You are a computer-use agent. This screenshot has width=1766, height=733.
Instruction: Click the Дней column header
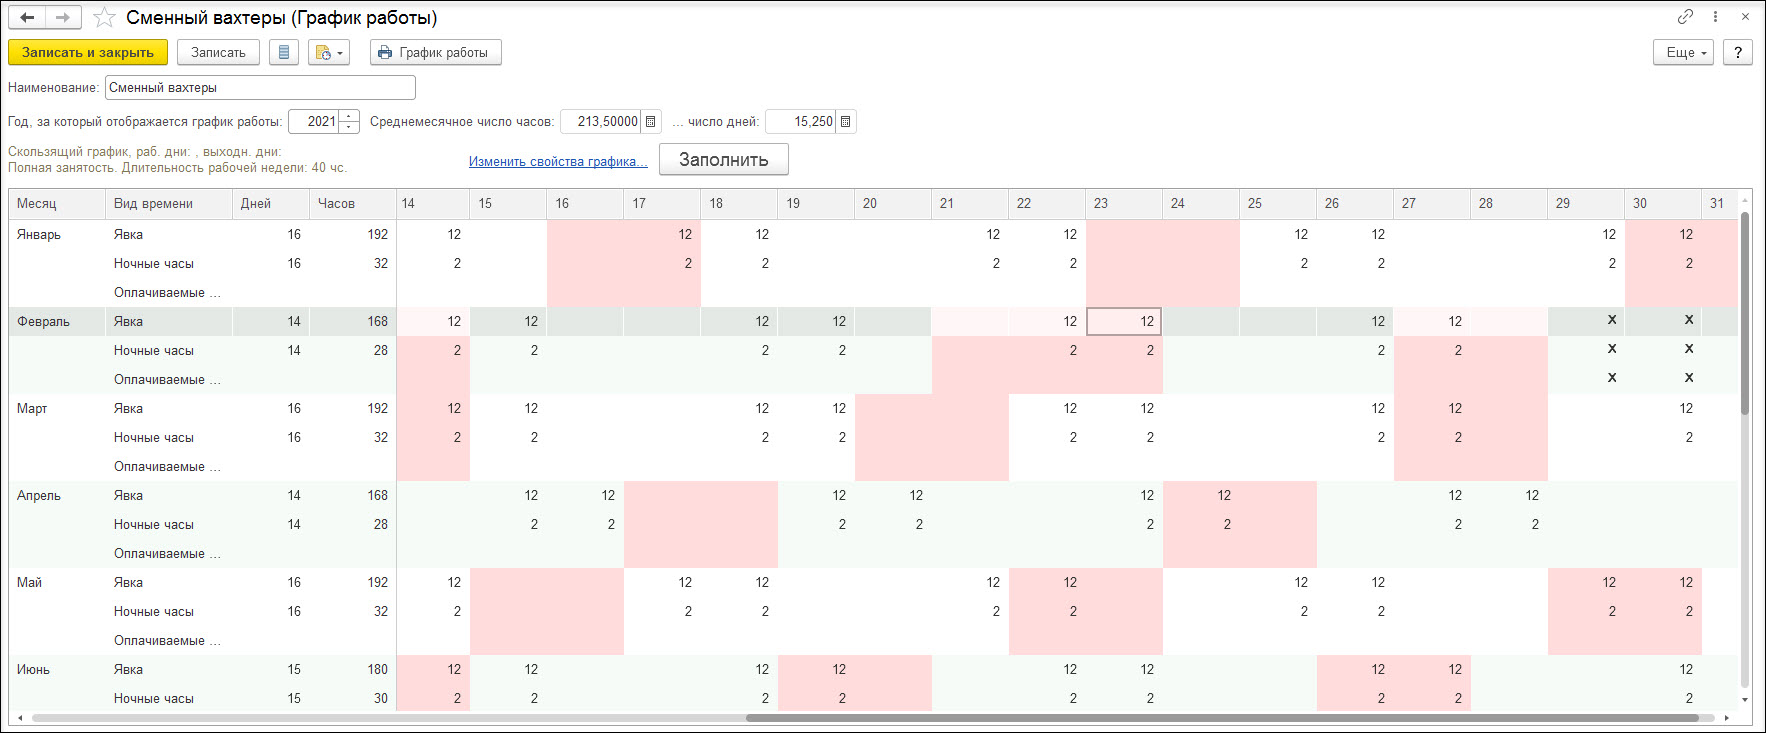[271, 203]
